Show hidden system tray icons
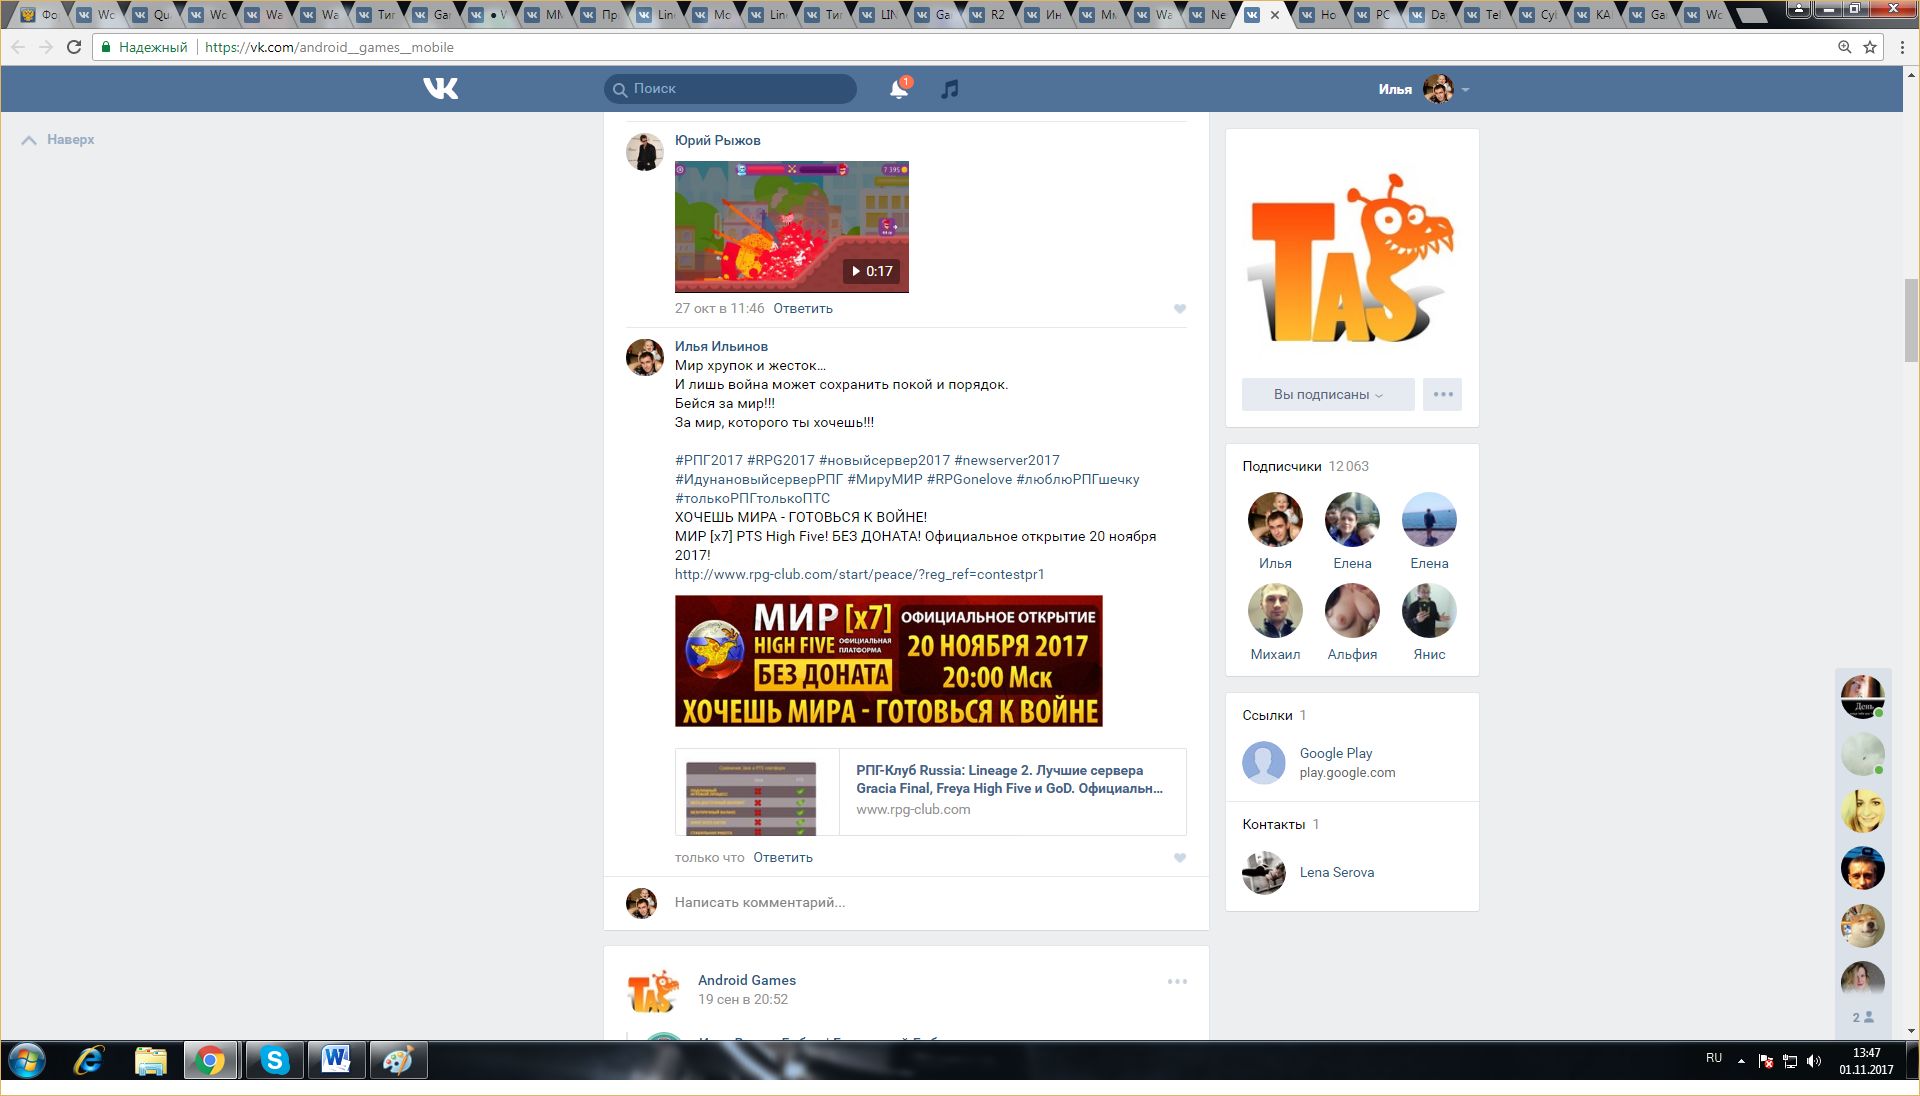The width and height of the screenshot is (1920, 1096). pyautogui.click(x=1741, y=1060)
